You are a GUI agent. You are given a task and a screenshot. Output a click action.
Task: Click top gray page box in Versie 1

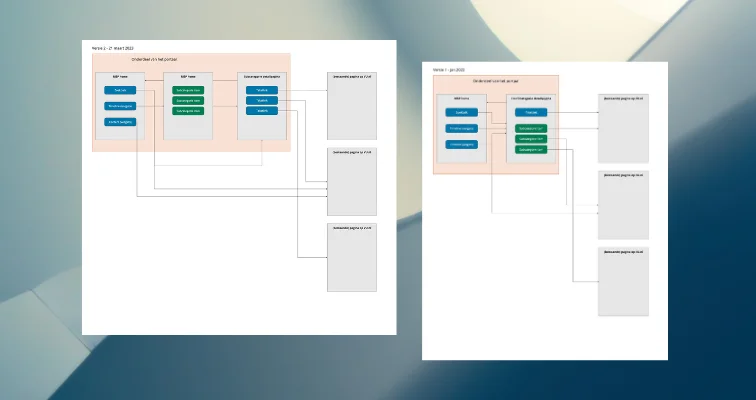pos(623,128)
